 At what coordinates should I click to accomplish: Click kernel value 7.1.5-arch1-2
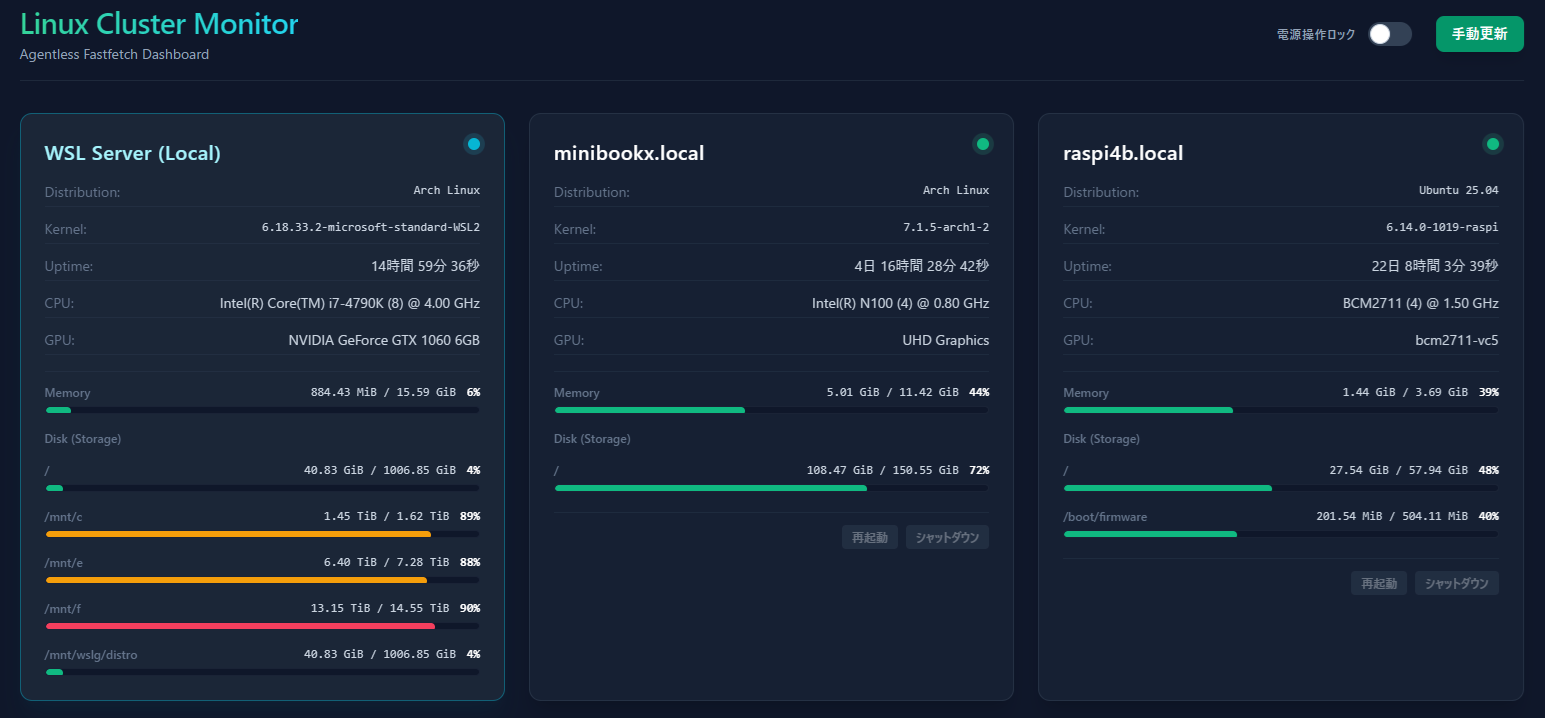coord(946,227)
